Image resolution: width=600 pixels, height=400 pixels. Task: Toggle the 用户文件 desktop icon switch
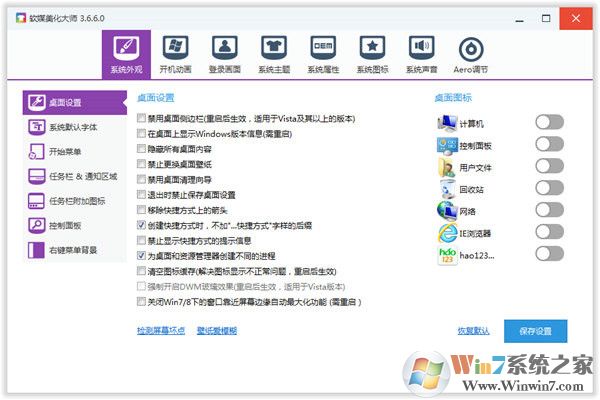[x=549, y=166]
